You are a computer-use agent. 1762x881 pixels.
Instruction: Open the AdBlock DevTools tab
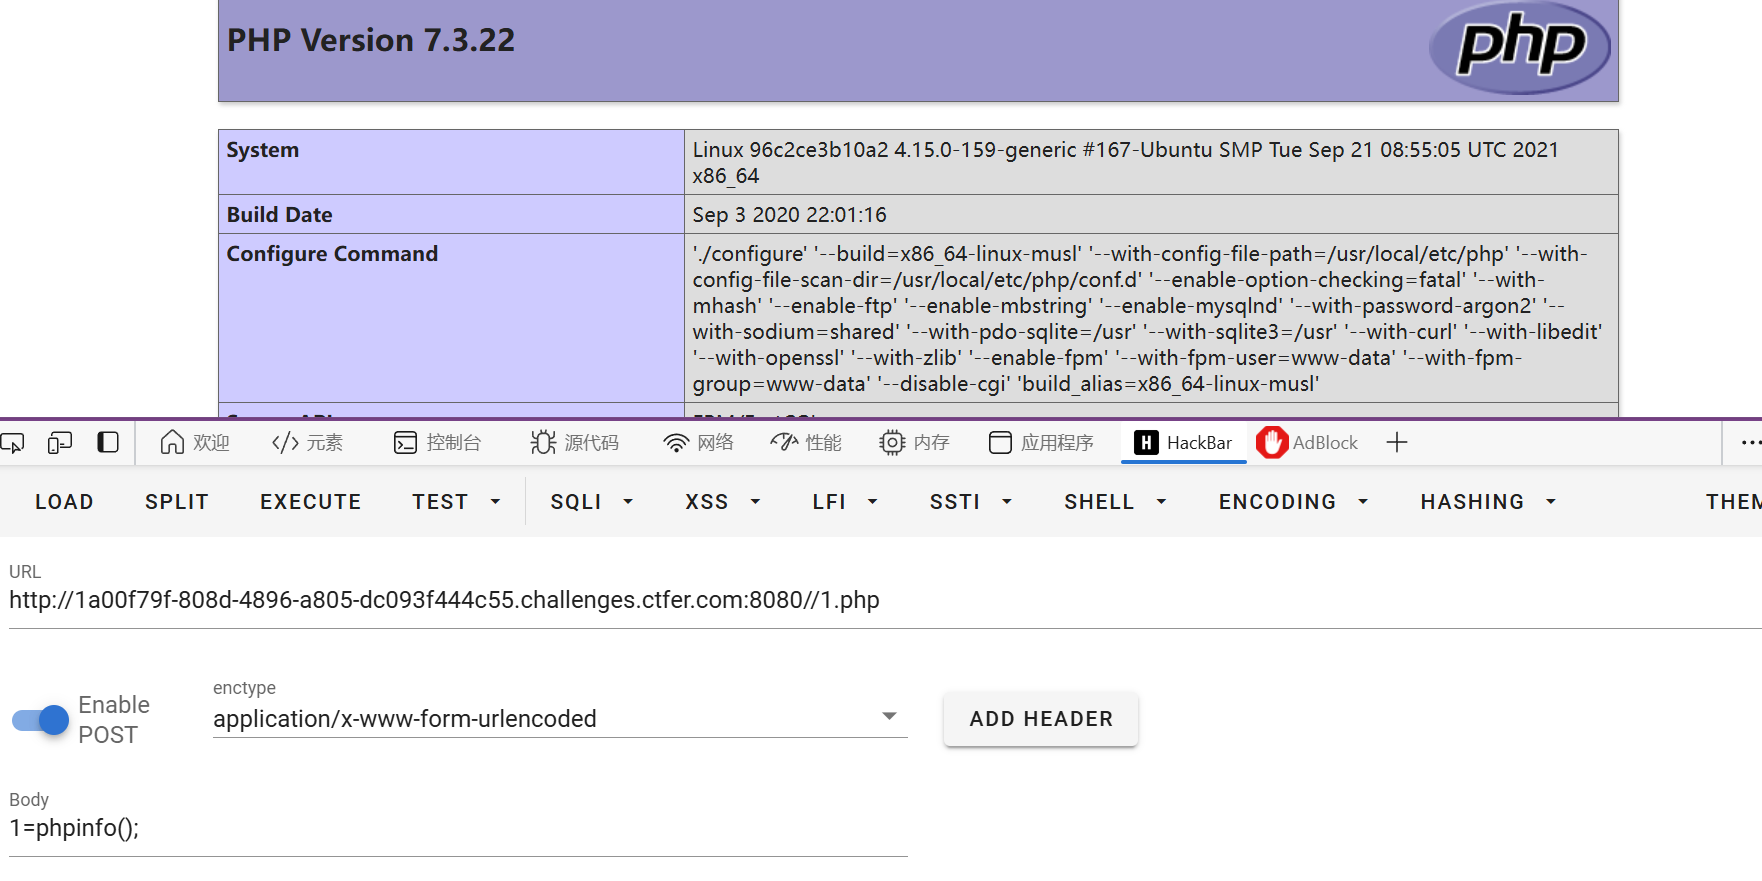coord(1308,442)
